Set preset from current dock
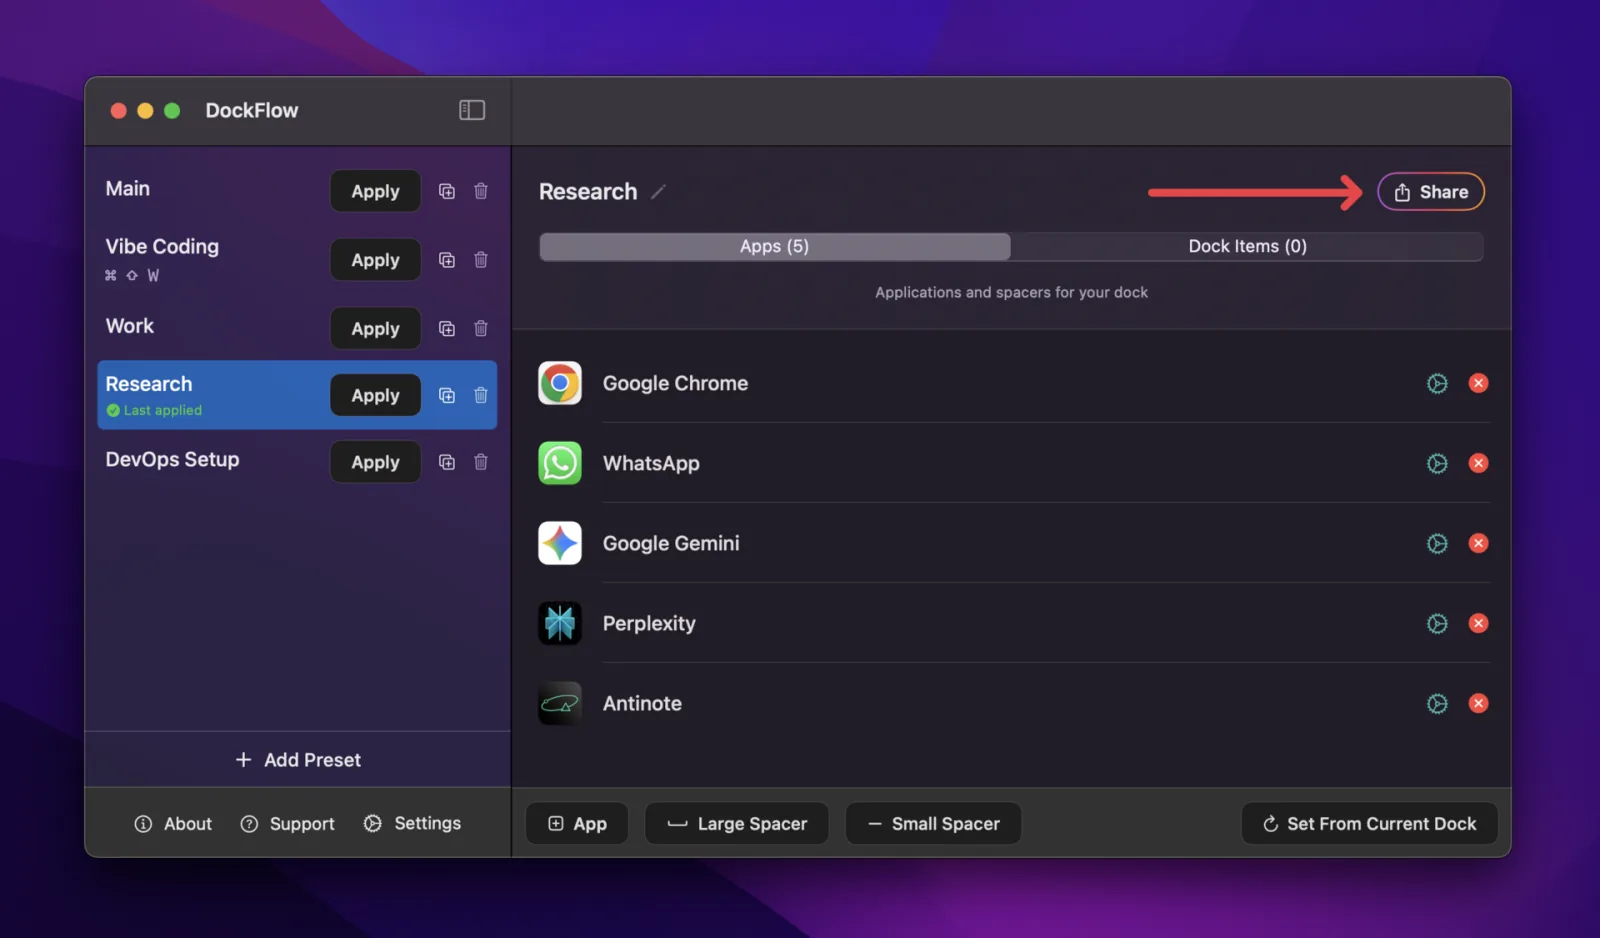The height and width of the screenshot is (938, 1600). 1370,824
